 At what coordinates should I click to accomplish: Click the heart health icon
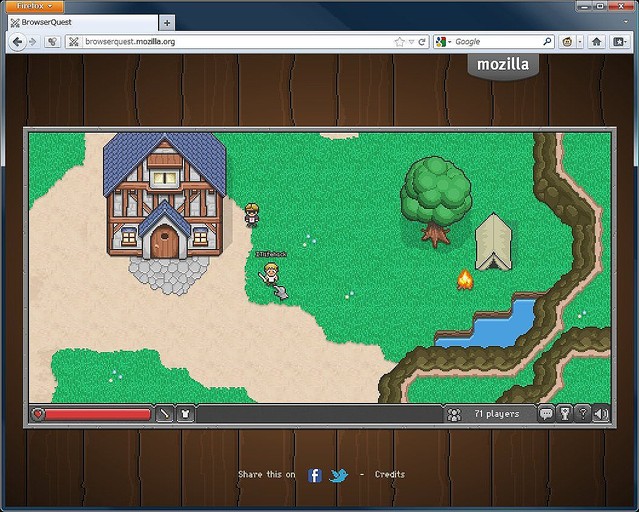37,415
